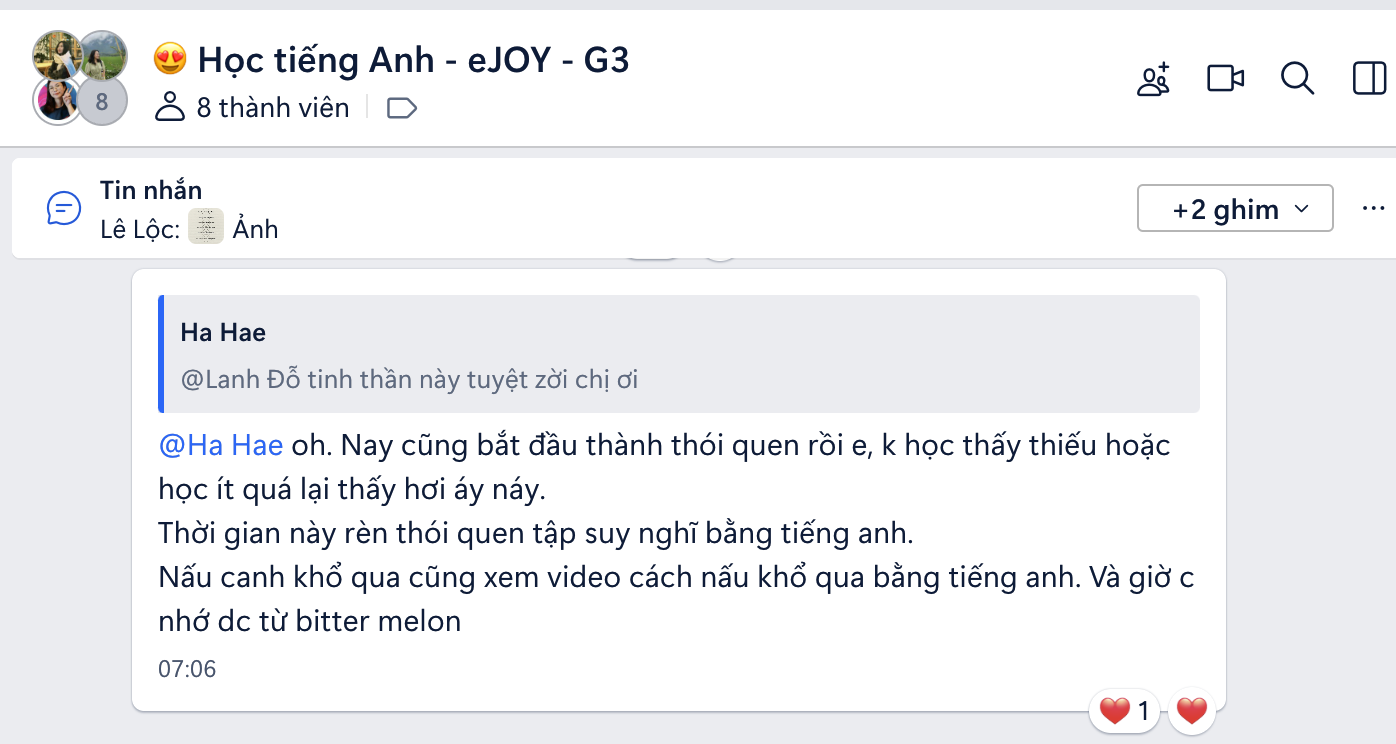Jump to quoted Ha Hae reply message
Image resolution: width=1396 pixels, height=744 pixels.
tap(680, 354)
